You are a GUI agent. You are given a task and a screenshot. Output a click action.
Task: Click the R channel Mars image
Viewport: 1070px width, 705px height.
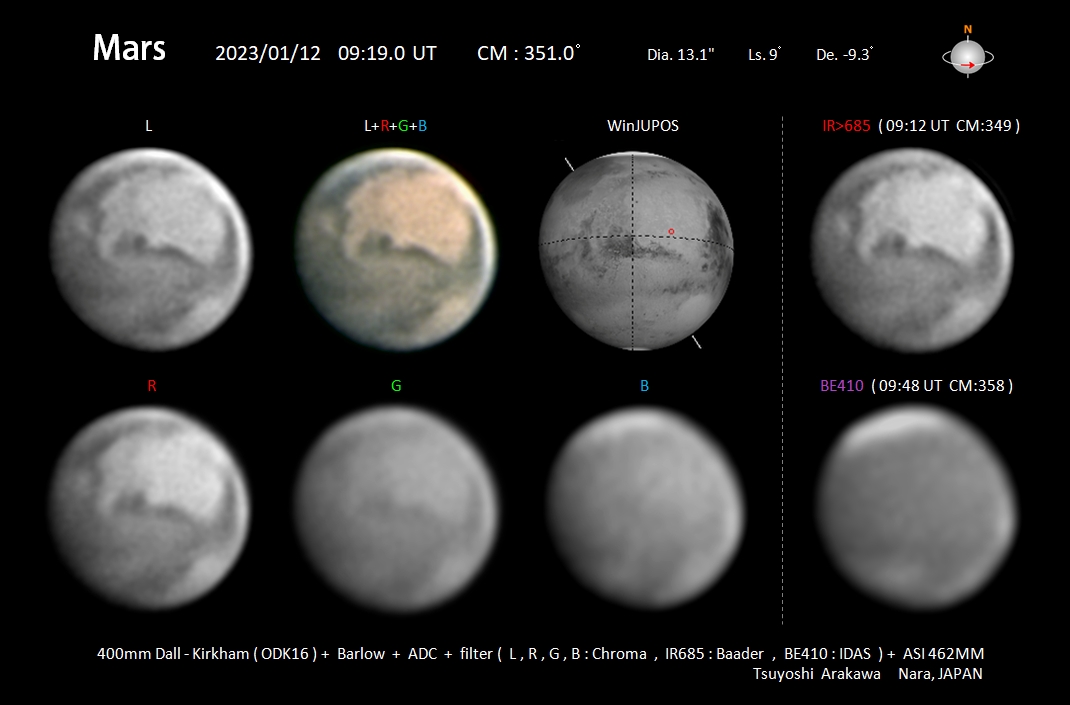tap(149, 508)
